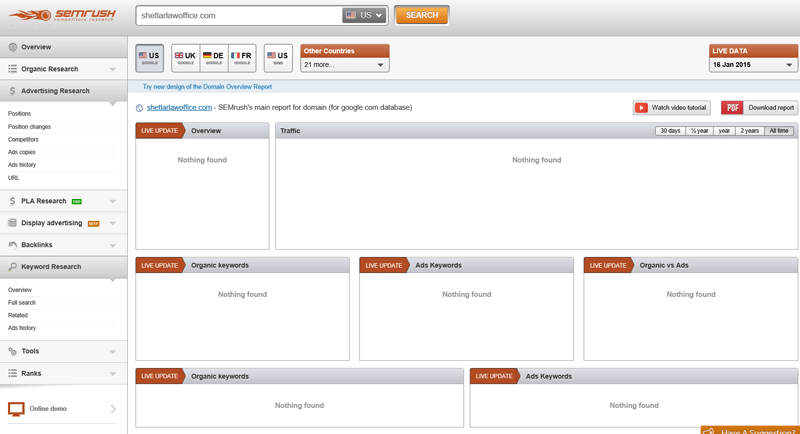This screenshot has height=434, width=800.
Task: Open Full search link
Action: coord(22,302)
